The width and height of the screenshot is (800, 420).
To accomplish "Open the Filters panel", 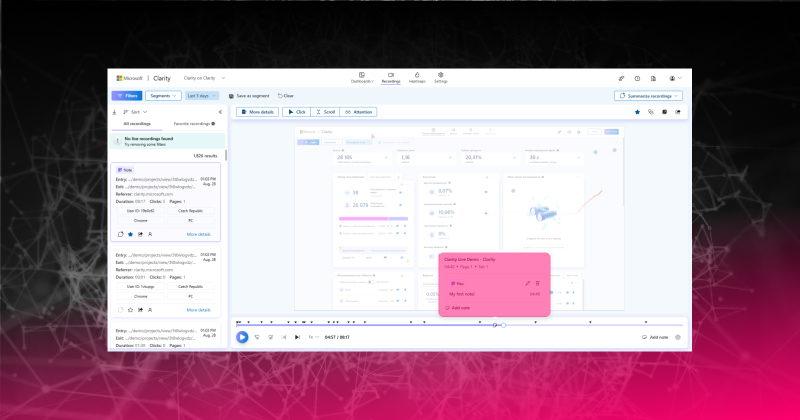I will point(127,95).
